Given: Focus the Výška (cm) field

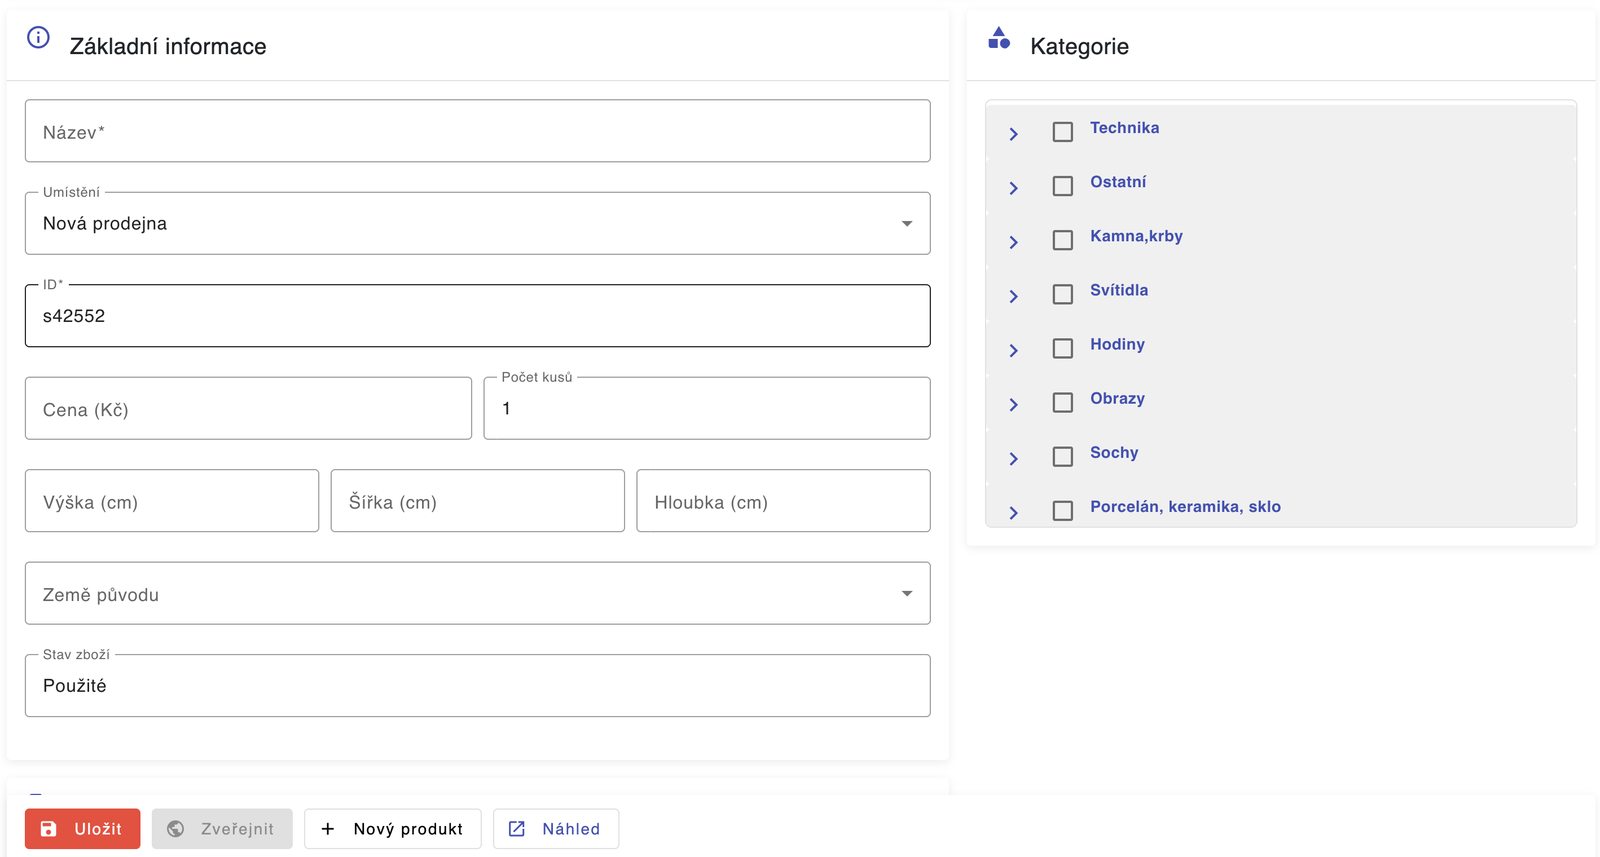Looking at the screenshot, I should click(x=172, y=501).
